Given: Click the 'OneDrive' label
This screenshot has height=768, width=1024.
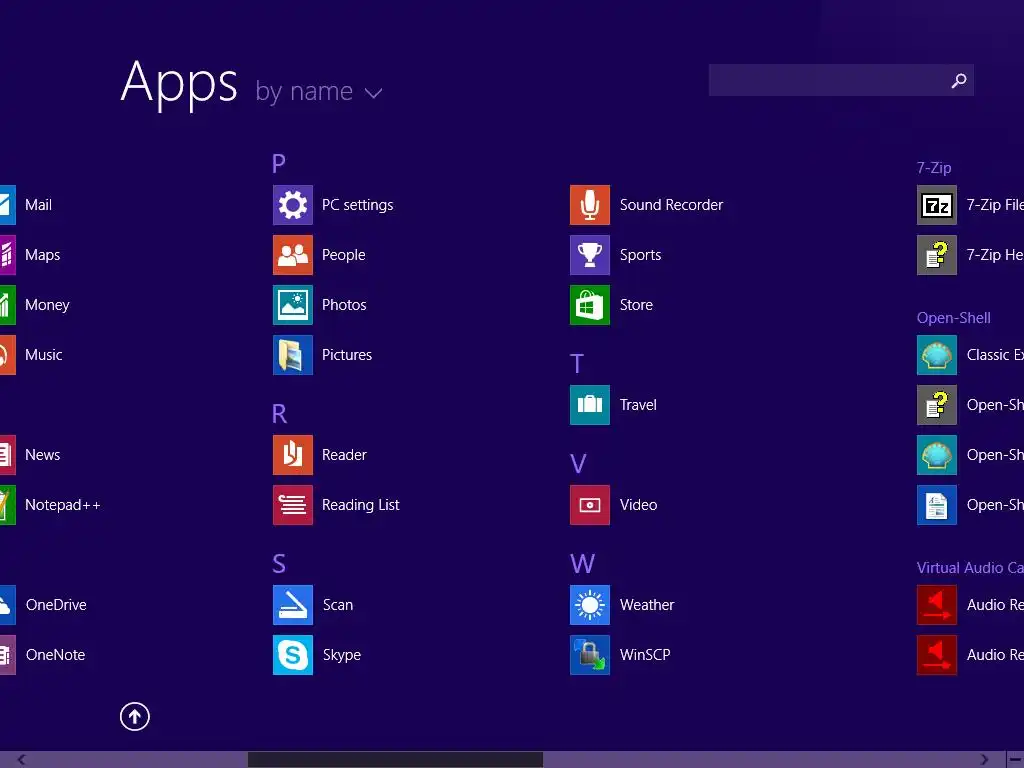Looking at the screenshot, I should click(56, 605).
